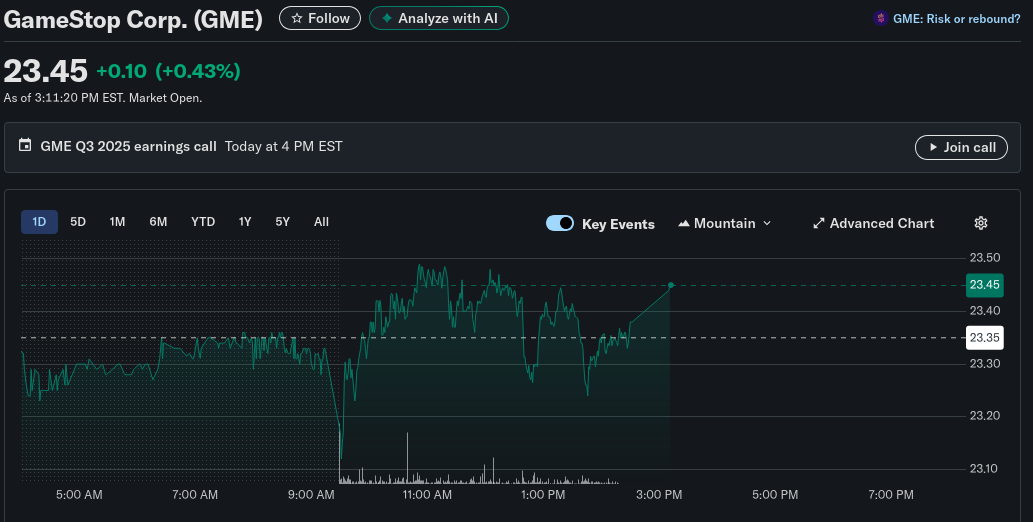This screenshot has height=522, width=1033.
Task: Choose the YTD range tab
Action: point(203,222)
